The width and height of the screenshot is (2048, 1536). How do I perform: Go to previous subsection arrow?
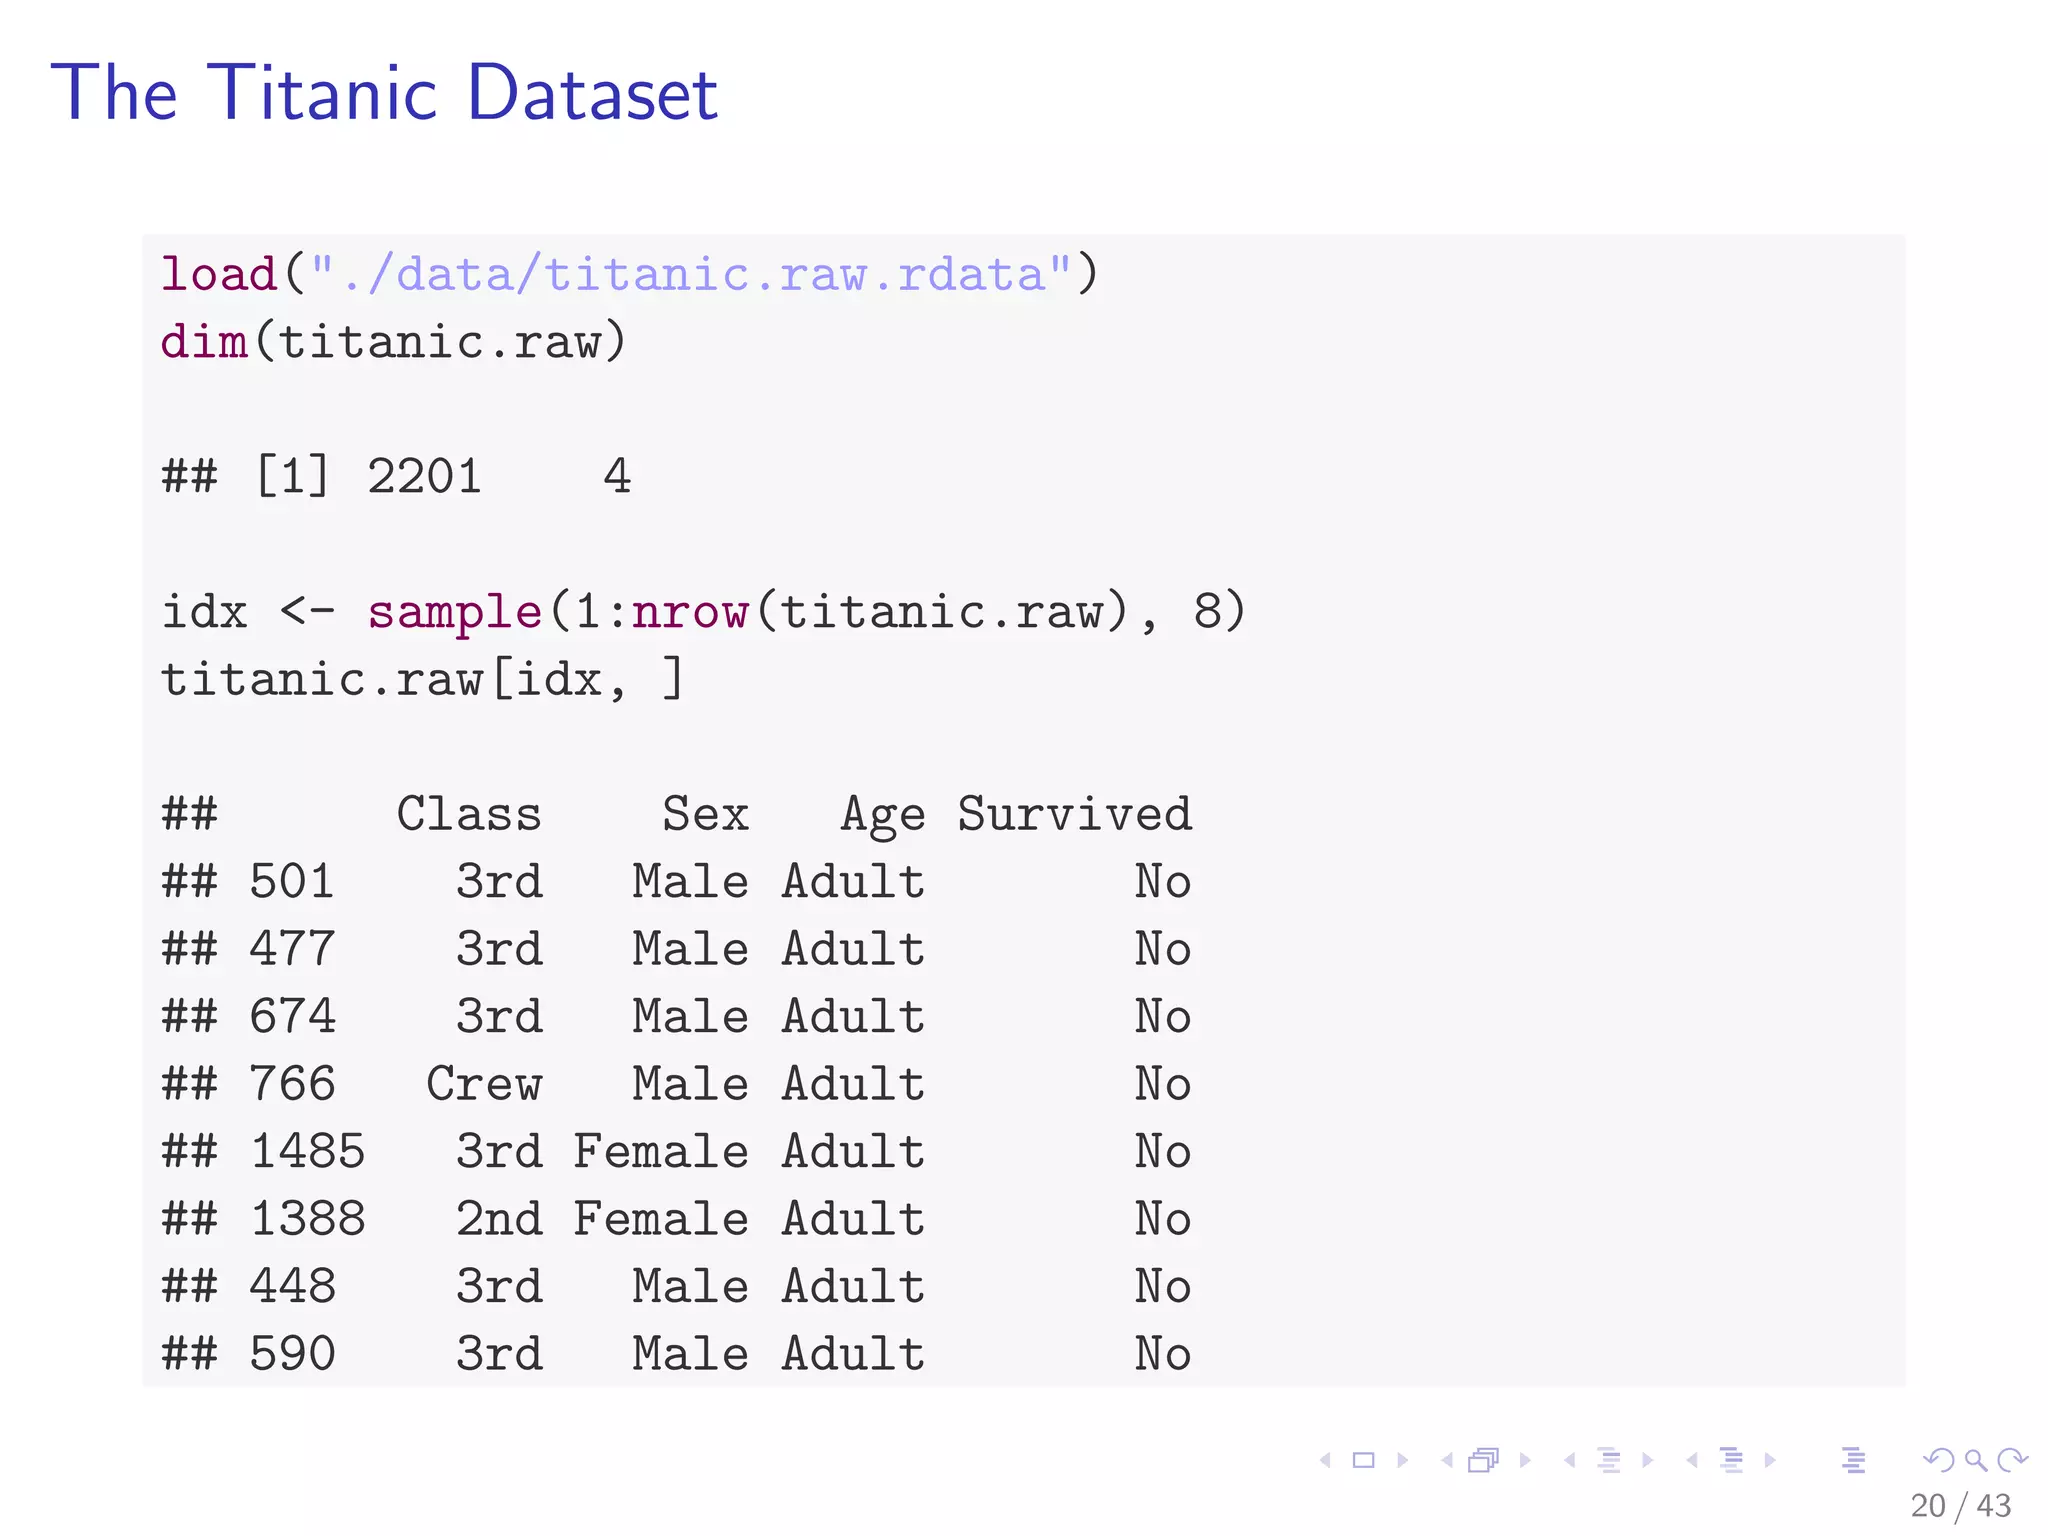coord(1570,1460)
